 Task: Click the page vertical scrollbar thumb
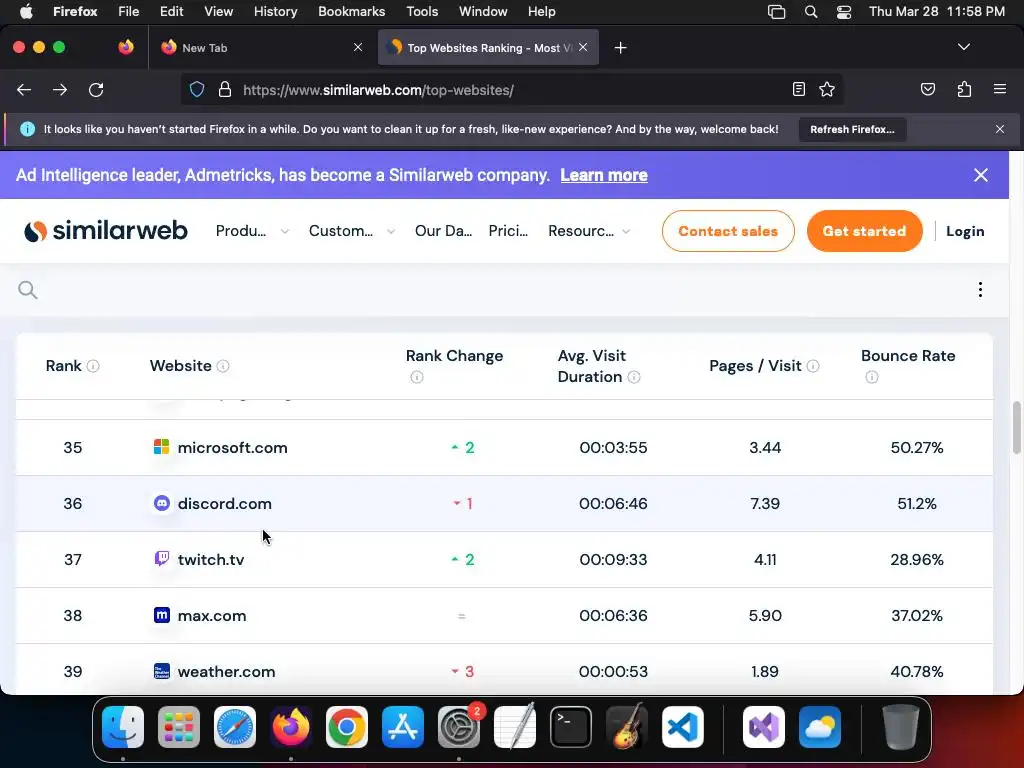(1016, 428)
